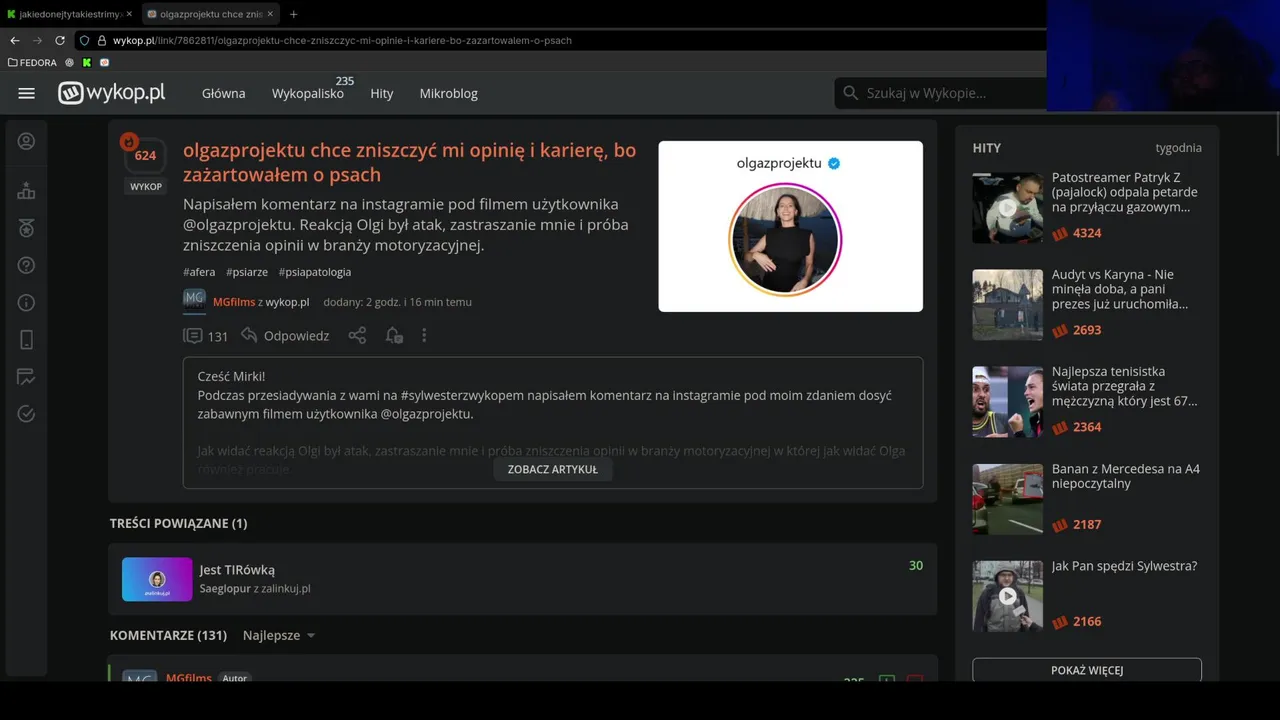Open the profile icon in left sidebar

27,141
